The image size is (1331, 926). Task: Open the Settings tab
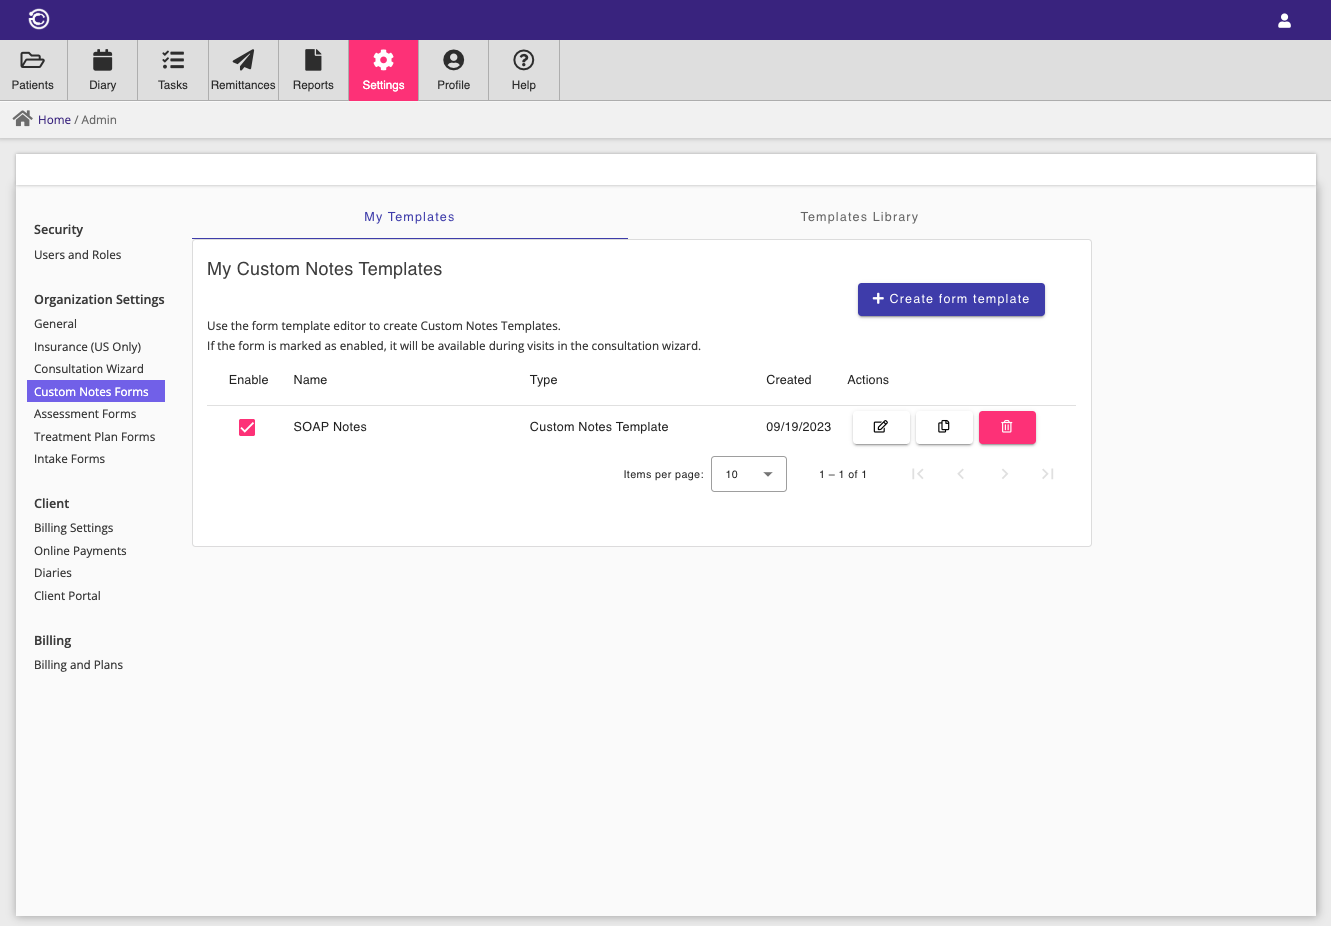point(383,69)
